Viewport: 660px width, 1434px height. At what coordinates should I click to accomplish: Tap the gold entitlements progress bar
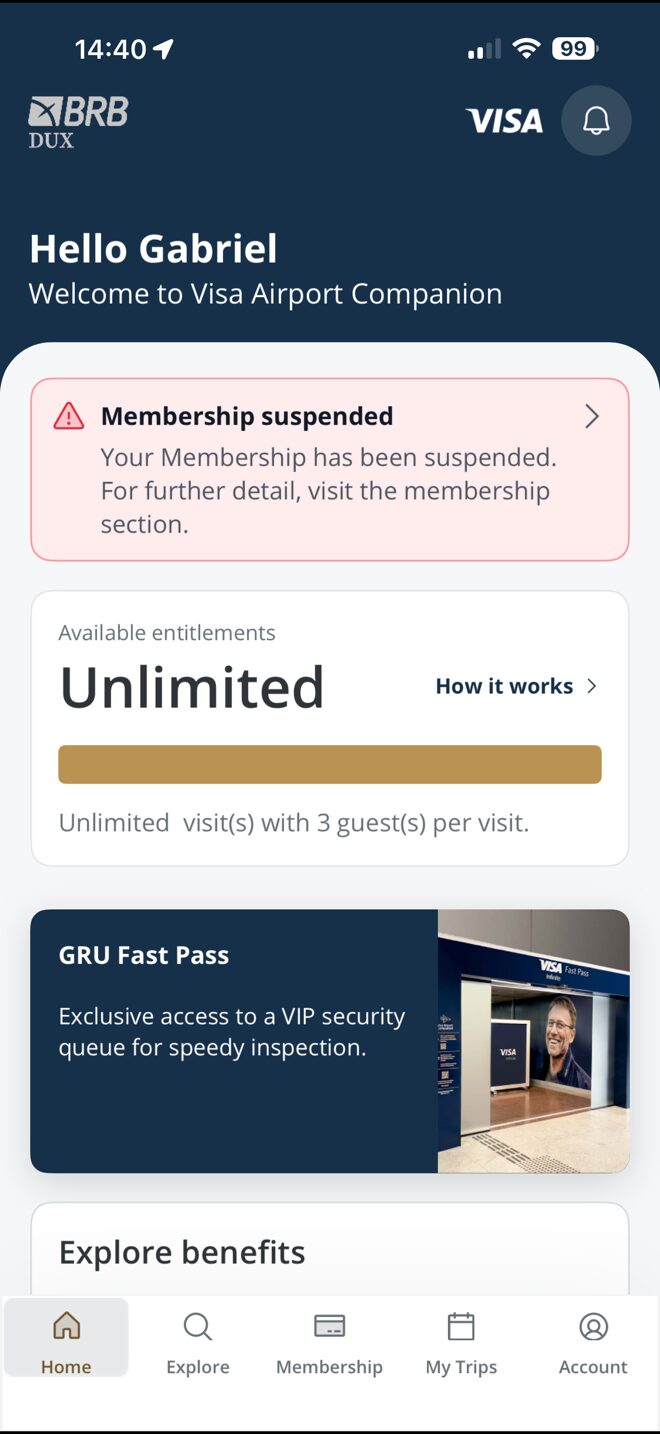[330, 764]
